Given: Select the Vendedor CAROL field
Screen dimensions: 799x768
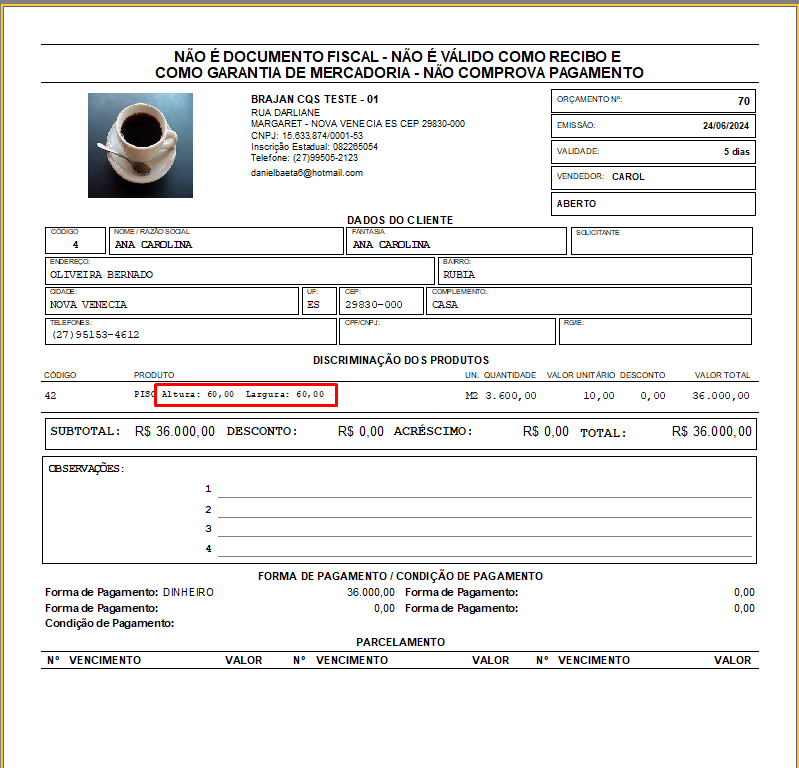Looking at the screenshot, I should tap(653, 177).
